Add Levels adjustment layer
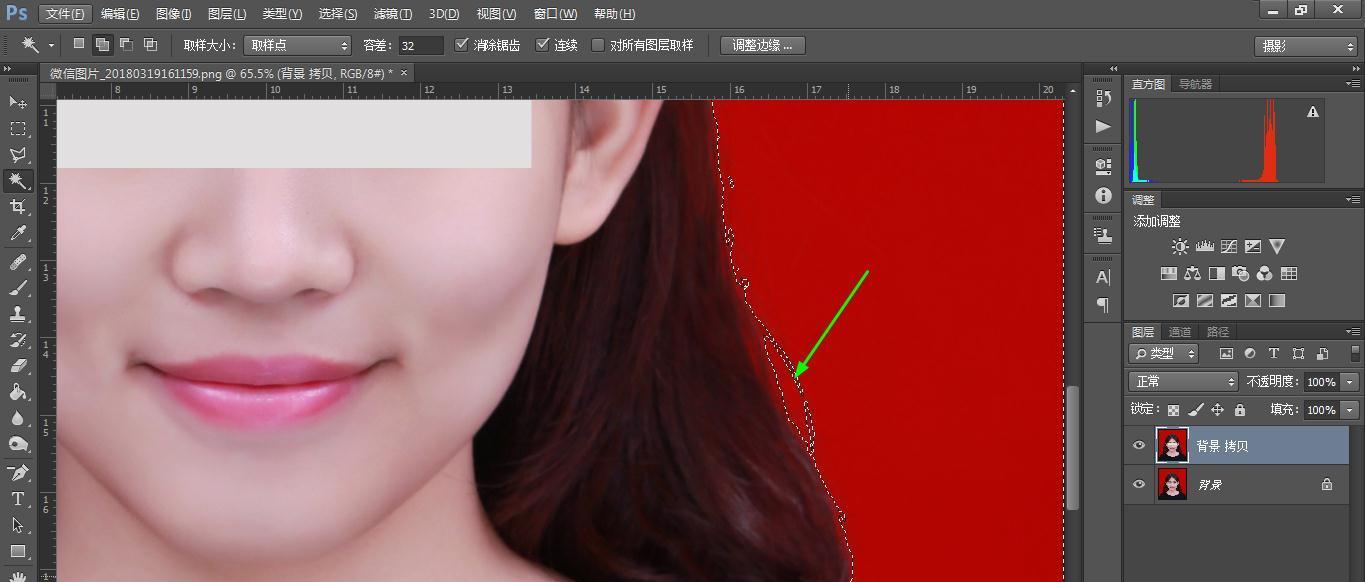The image size is (1365, 582). [1205, 247]
